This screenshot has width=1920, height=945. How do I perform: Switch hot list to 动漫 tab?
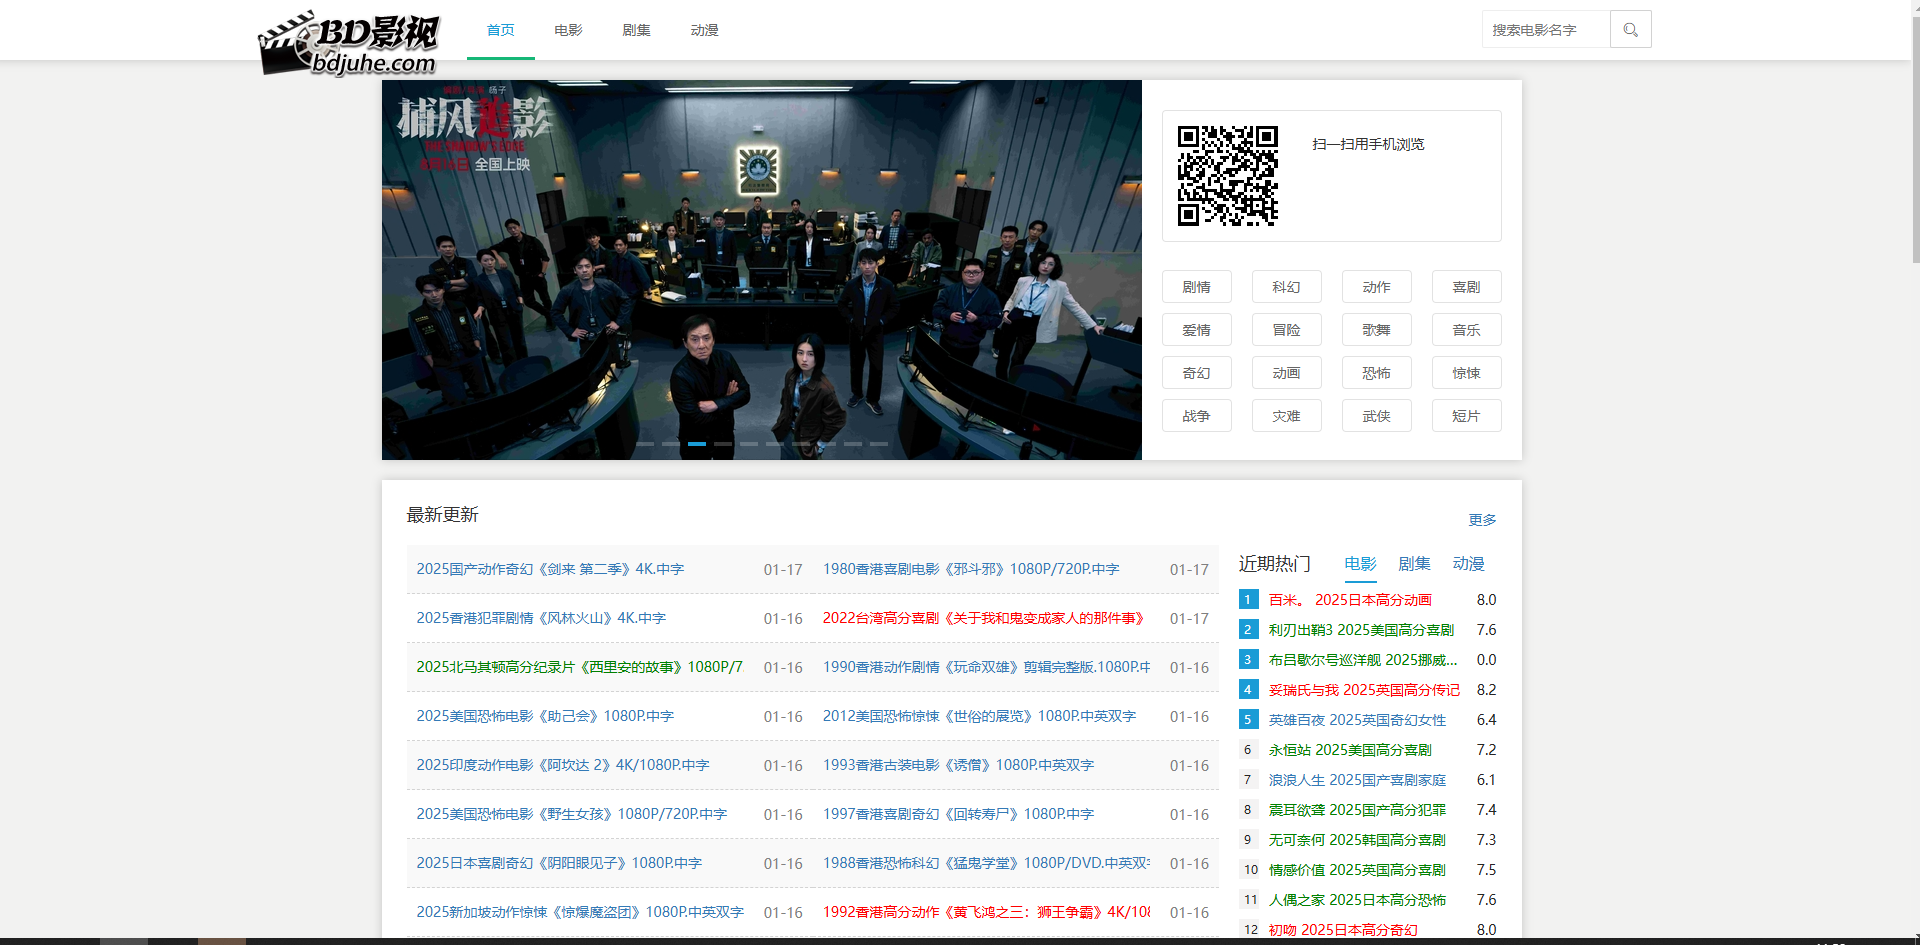[1467, 564]
